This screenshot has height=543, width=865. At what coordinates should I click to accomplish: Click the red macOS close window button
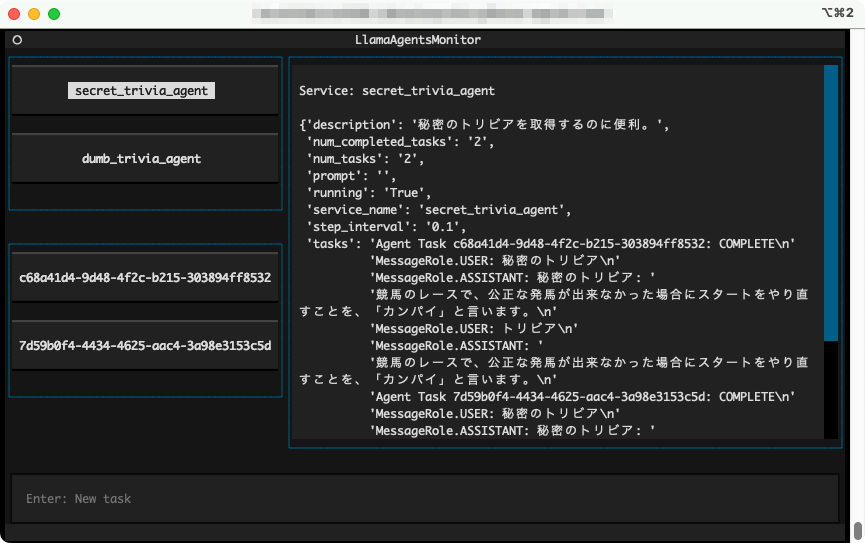tap(14, 14)
